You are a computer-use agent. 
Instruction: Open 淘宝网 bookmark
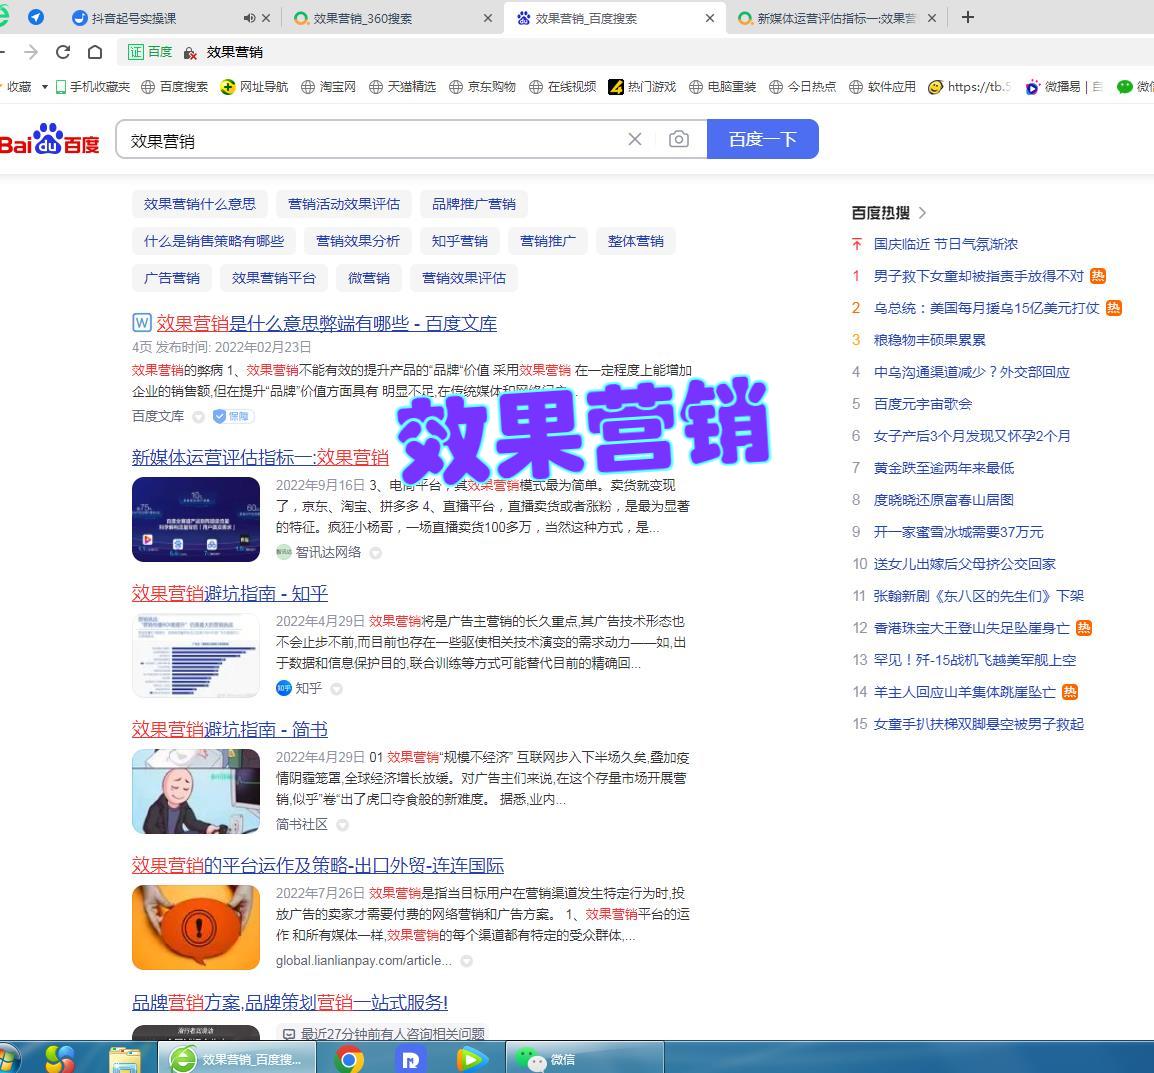point(328,87)
